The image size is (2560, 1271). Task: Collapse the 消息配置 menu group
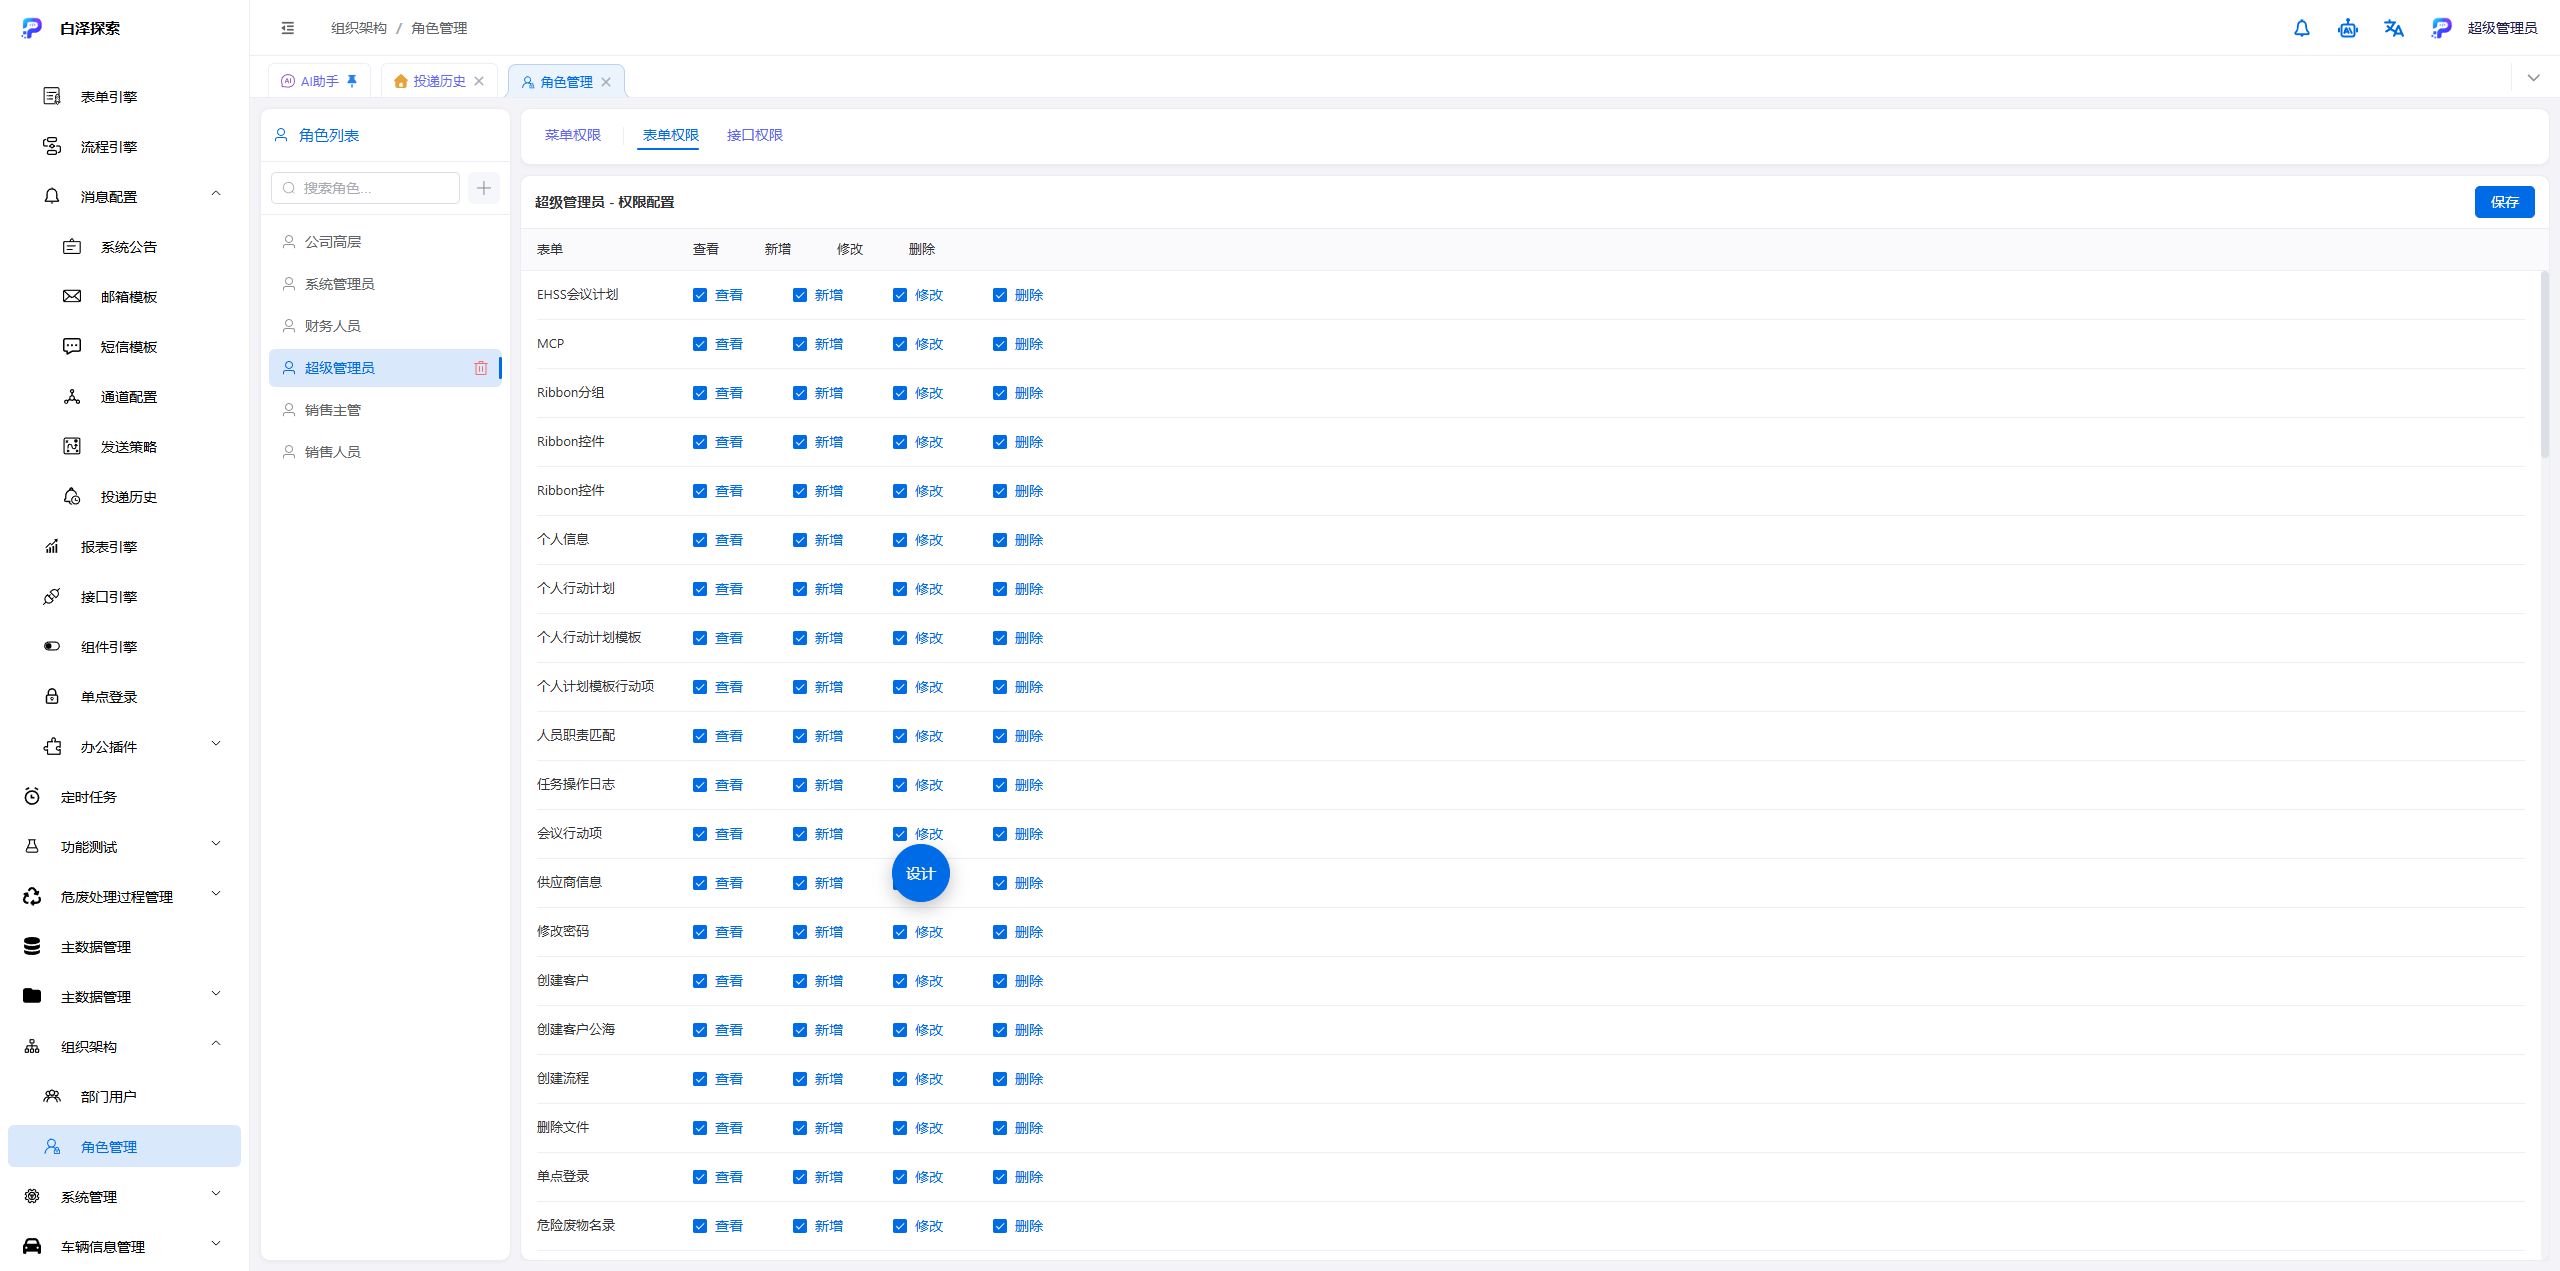coord(216,194)
